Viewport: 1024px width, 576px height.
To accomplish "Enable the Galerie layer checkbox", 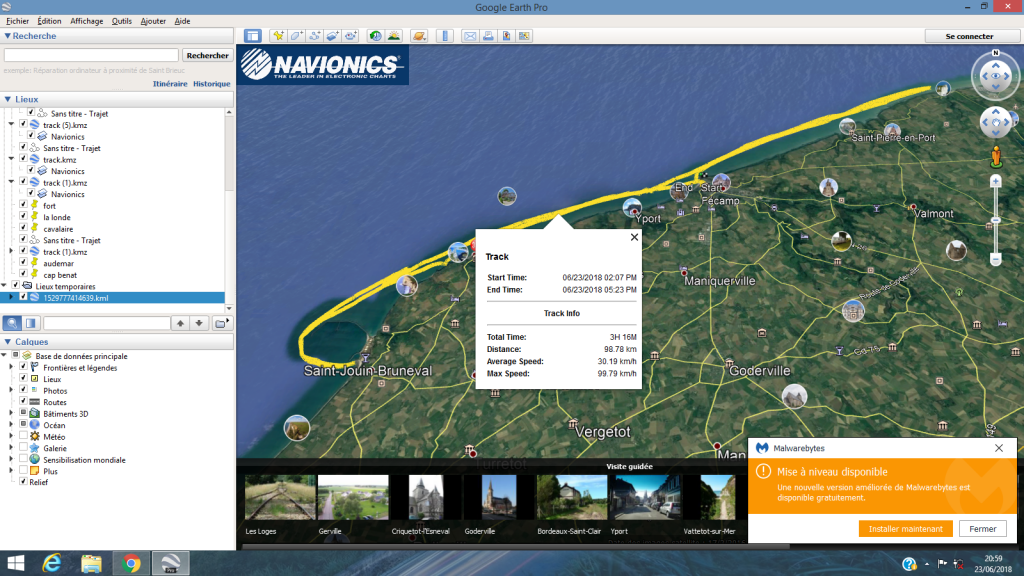I will (23, 448).
